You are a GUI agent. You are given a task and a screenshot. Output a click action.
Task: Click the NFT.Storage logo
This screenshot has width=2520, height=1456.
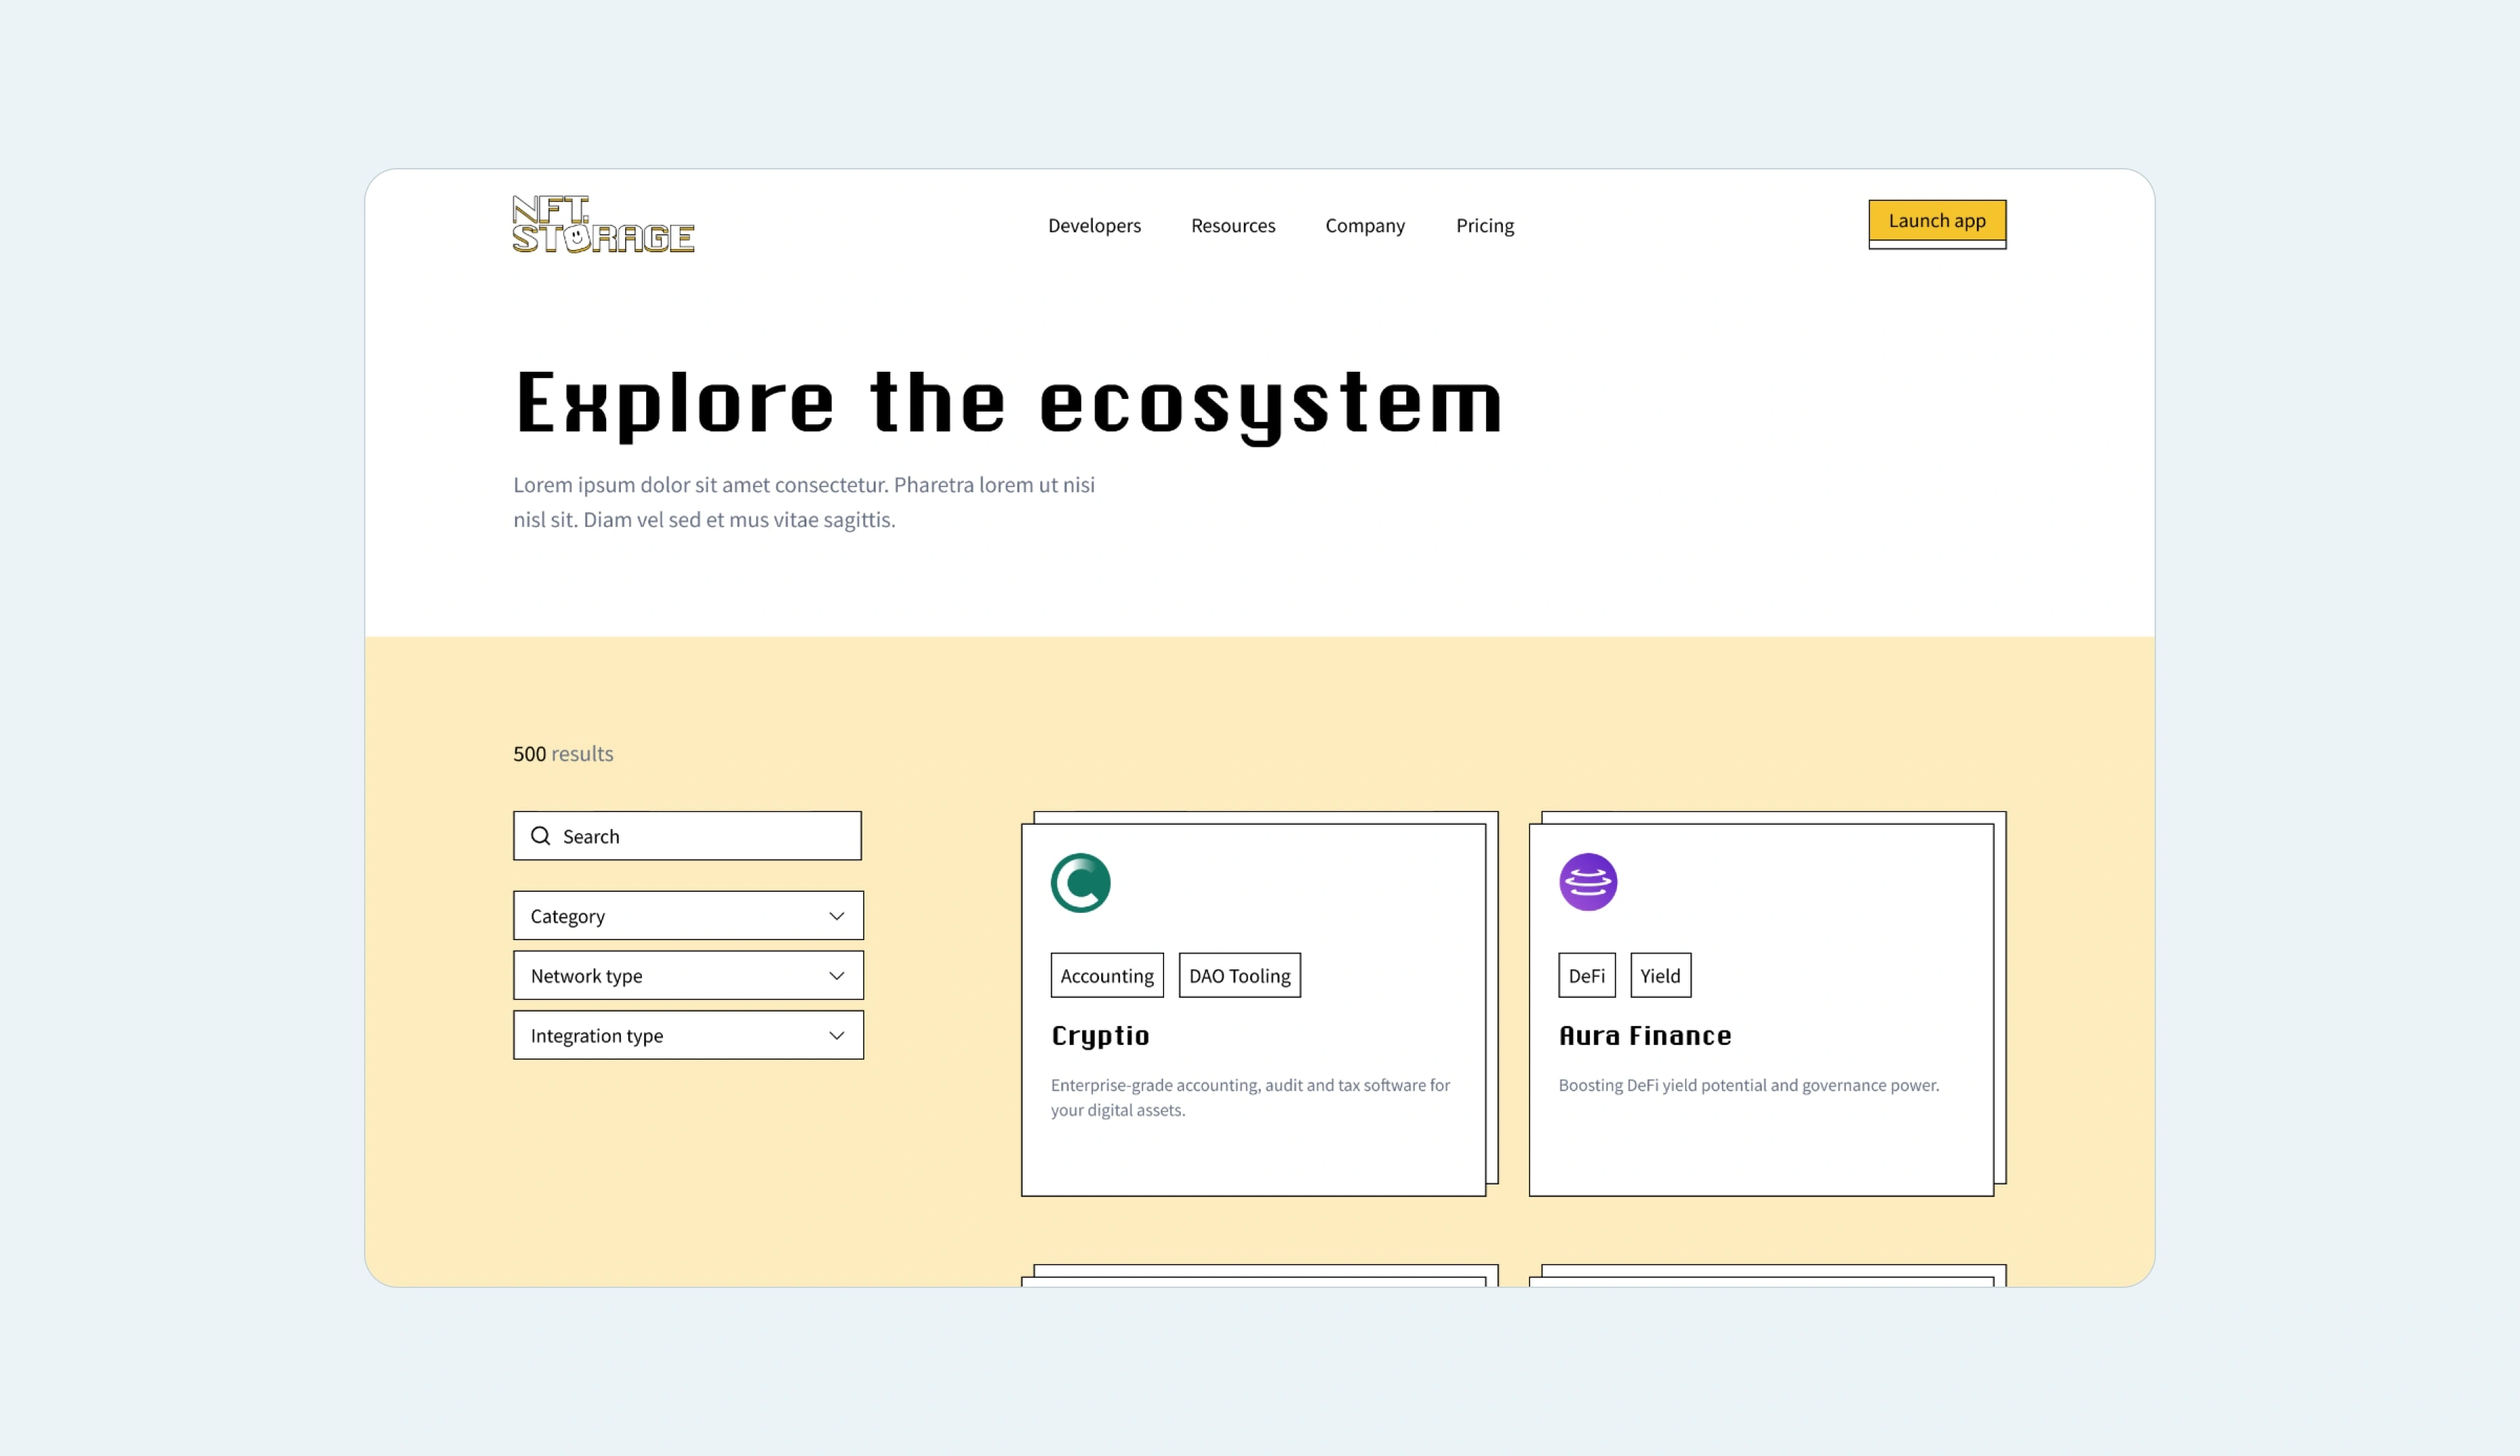pyautogui.click(x=603, y=224)
